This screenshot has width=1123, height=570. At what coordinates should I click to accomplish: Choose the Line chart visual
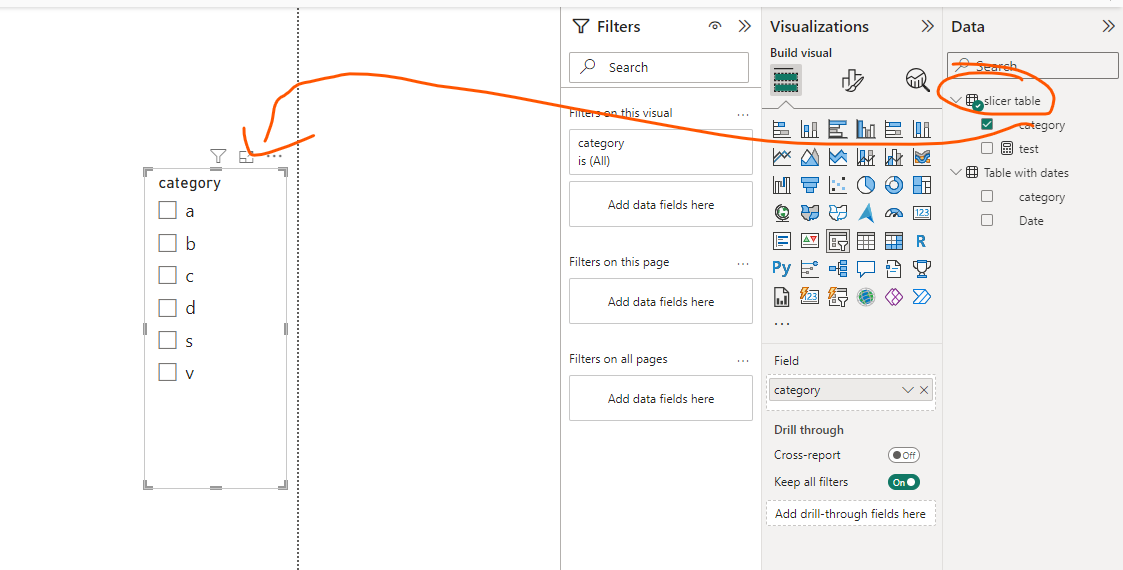click(781, 157)
